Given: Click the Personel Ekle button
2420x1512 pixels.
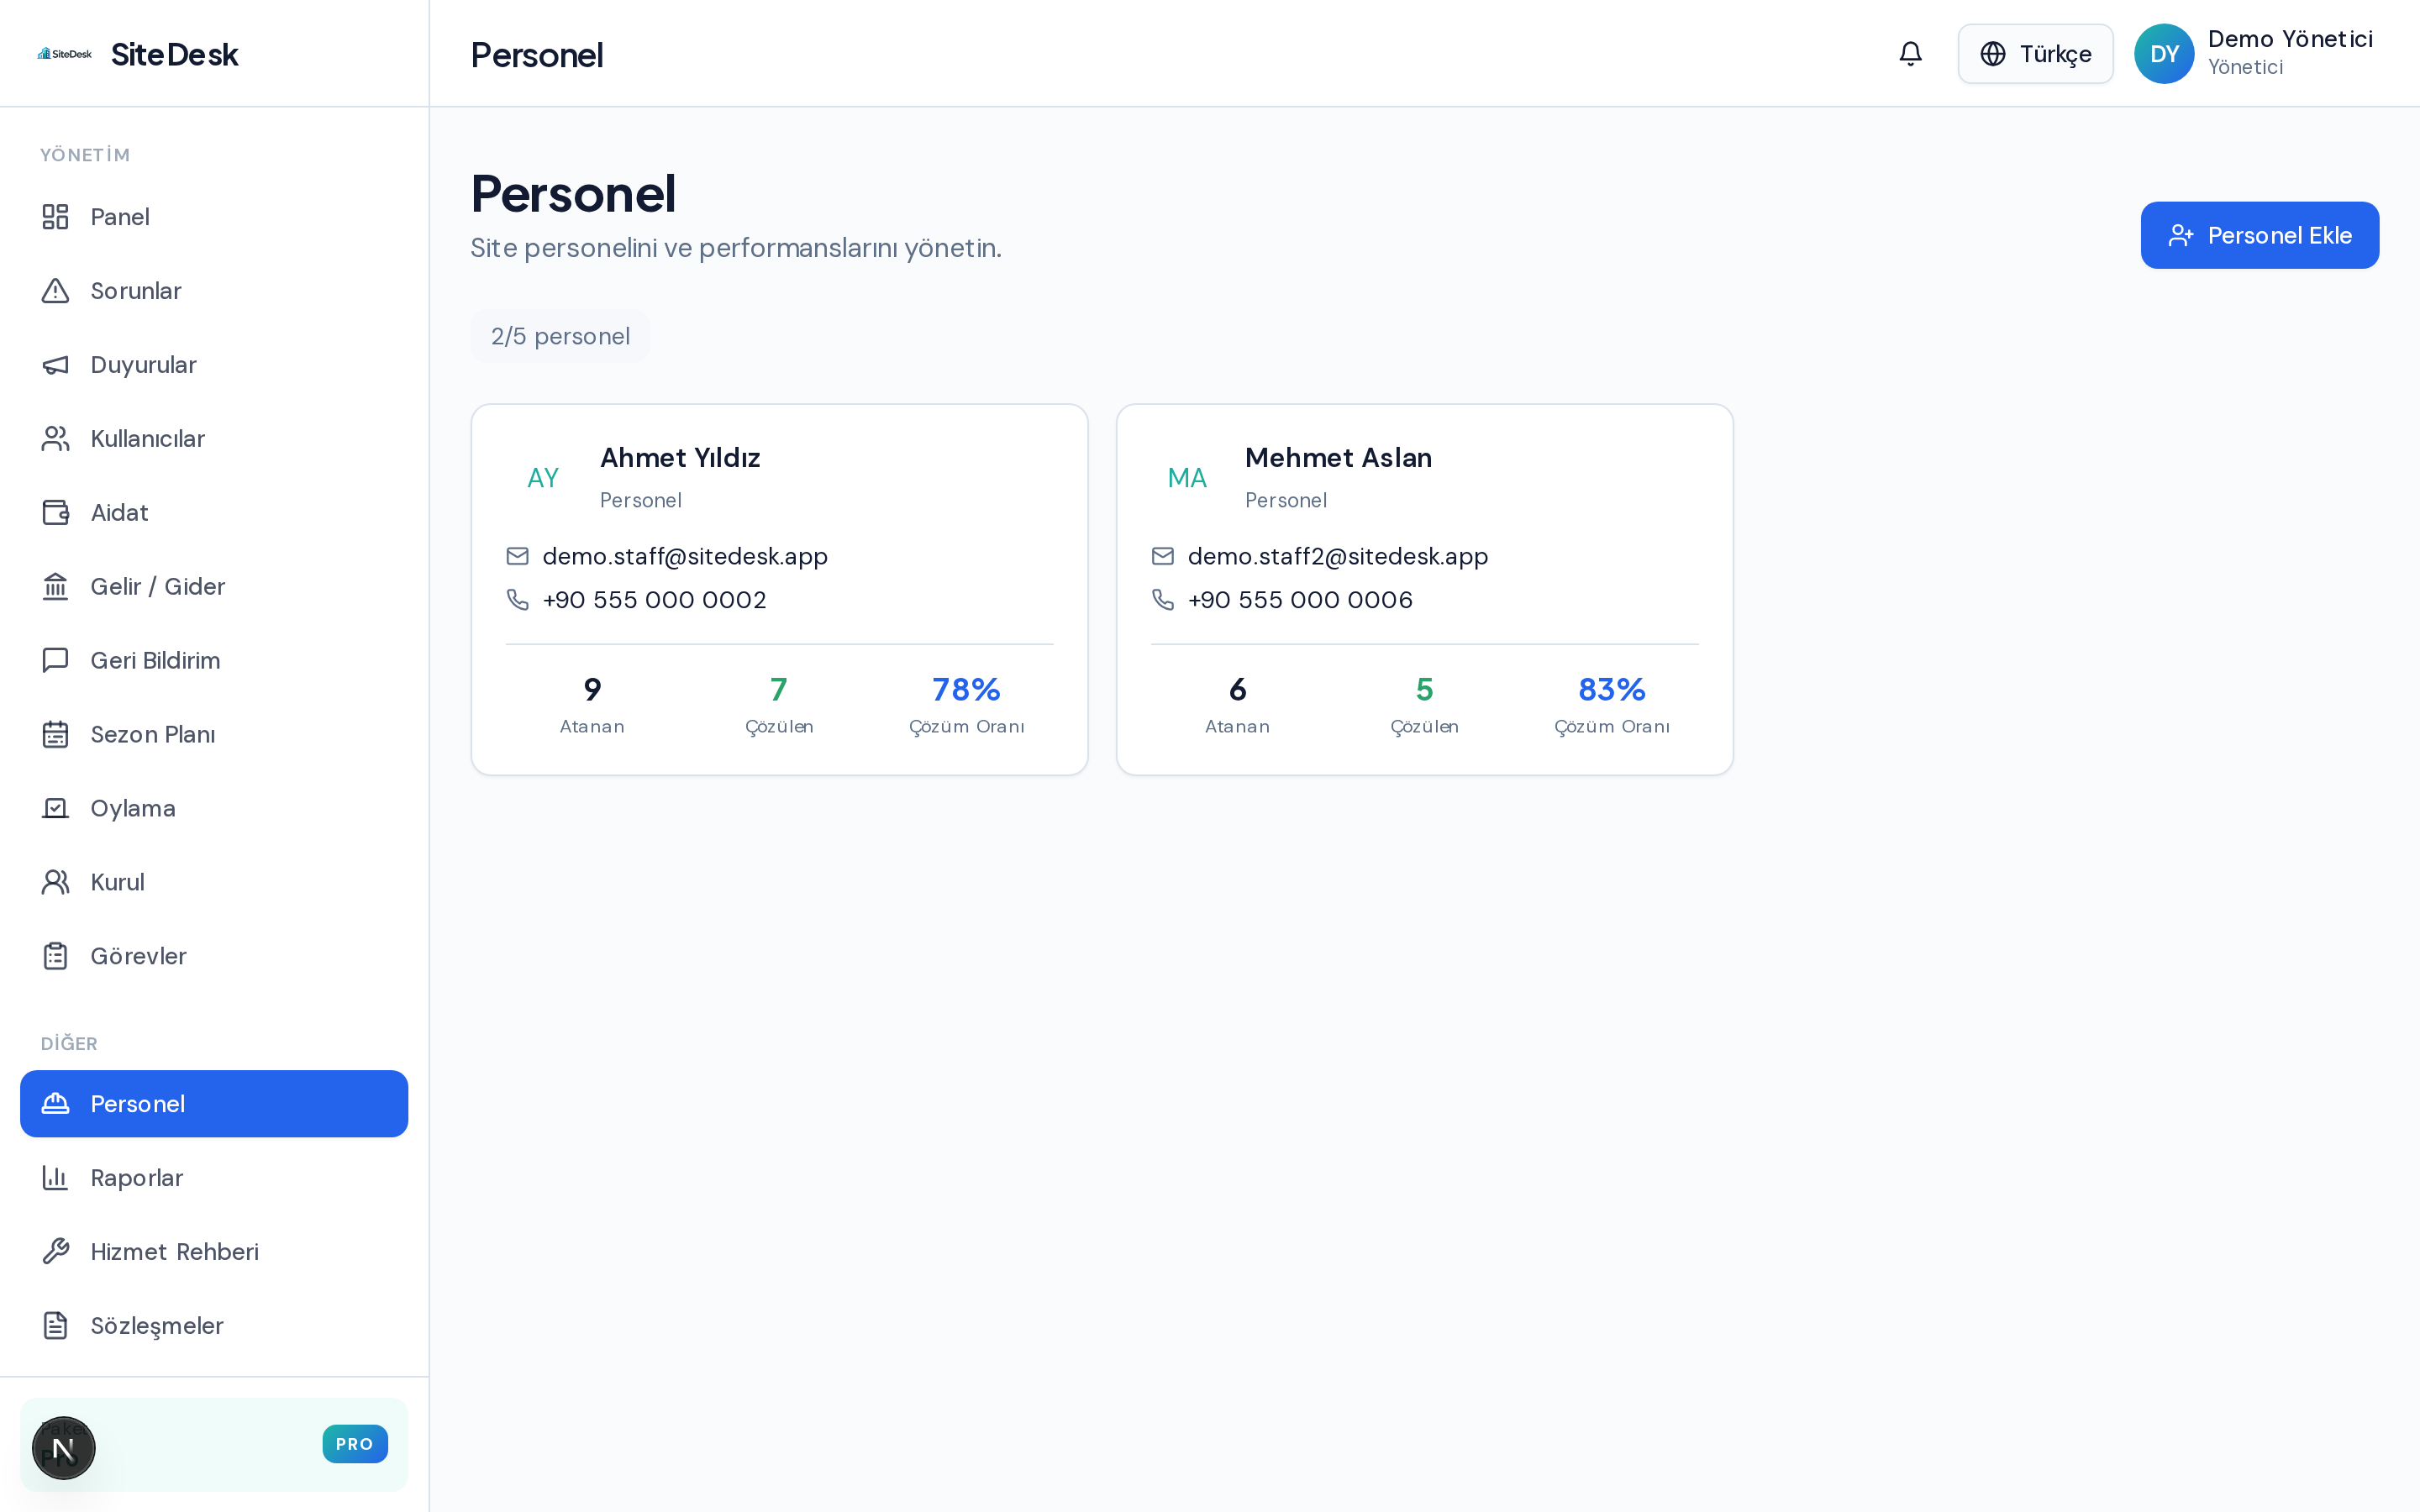Looking at the screenshot, I should click(x=2259, y=235).
